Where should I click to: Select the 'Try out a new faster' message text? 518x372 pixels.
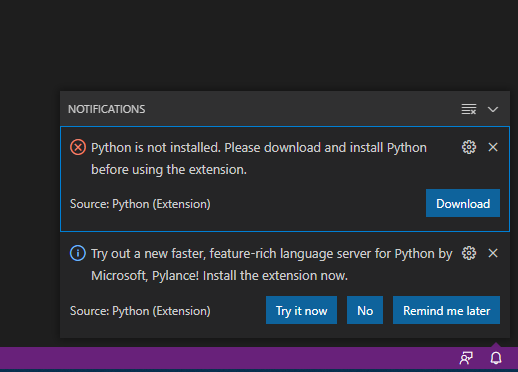pos(272,265)
